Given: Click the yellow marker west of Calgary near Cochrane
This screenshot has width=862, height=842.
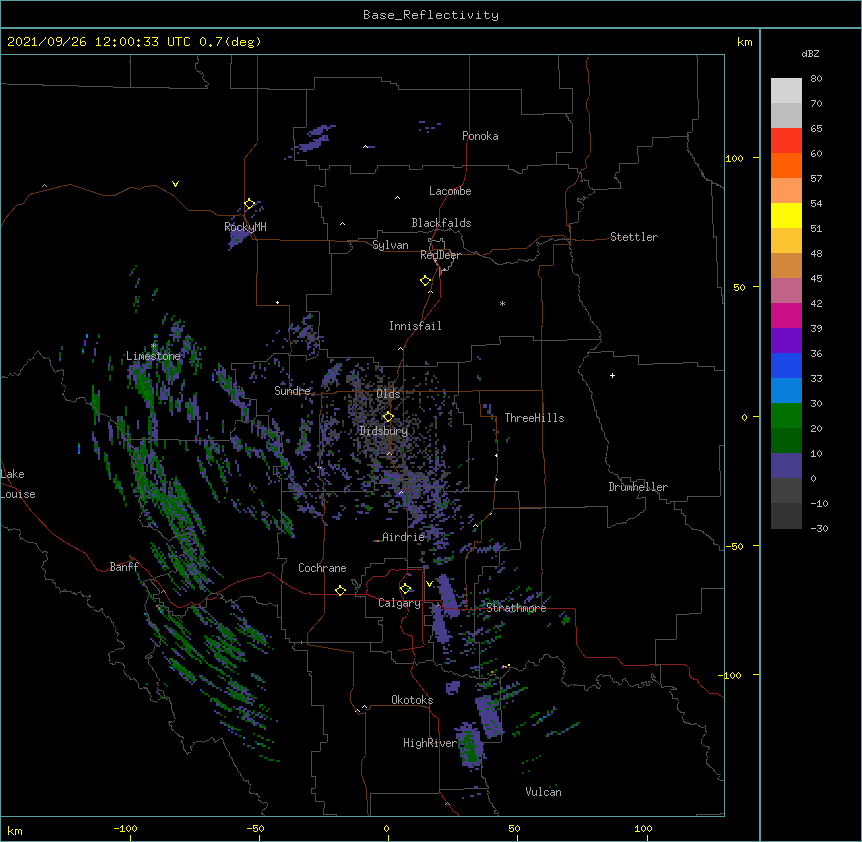Looking at the screenshot, I should [340, 590].
